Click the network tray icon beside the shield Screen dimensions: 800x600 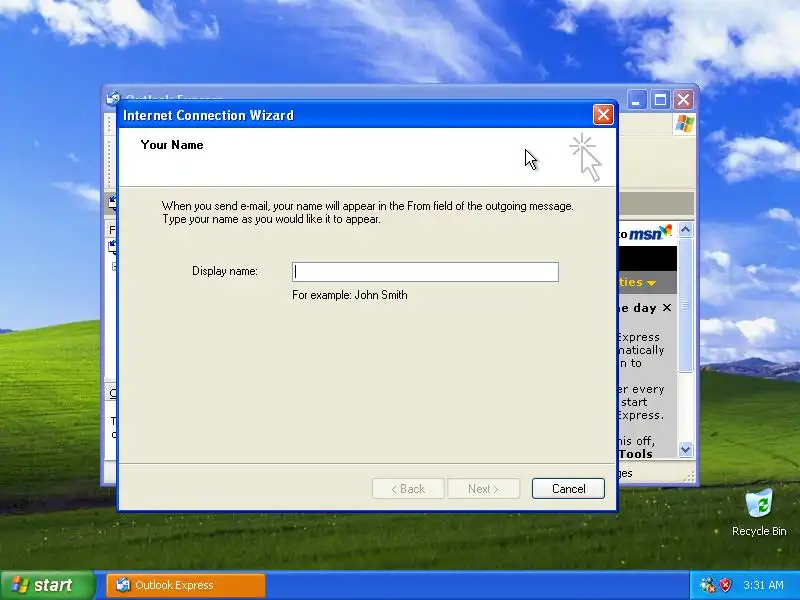(x=708, y=585)
